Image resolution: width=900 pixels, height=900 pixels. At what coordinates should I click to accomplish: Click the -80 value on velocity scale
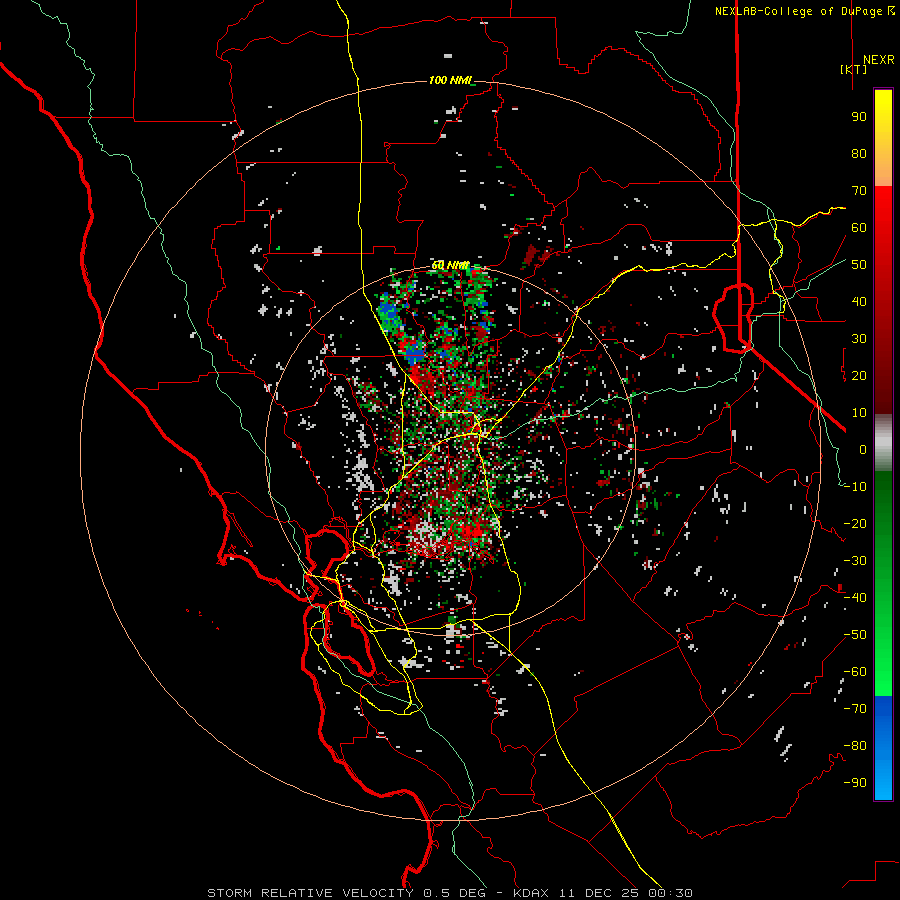pos(855,746)
